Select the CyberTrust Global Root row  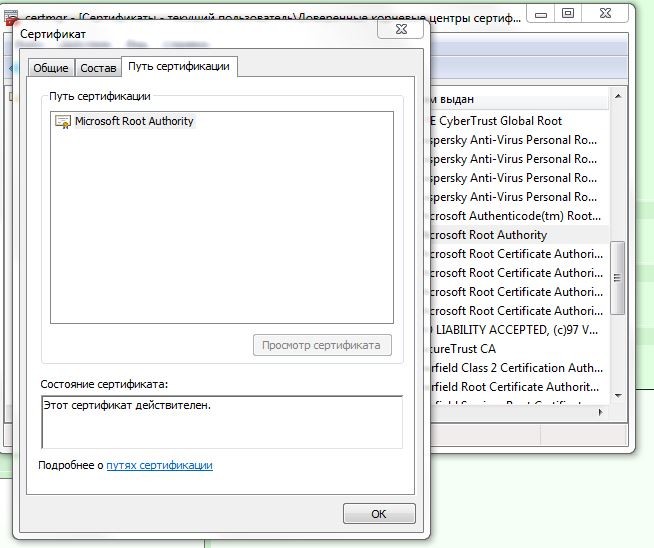pyautogui.click(x=519, y=121)
